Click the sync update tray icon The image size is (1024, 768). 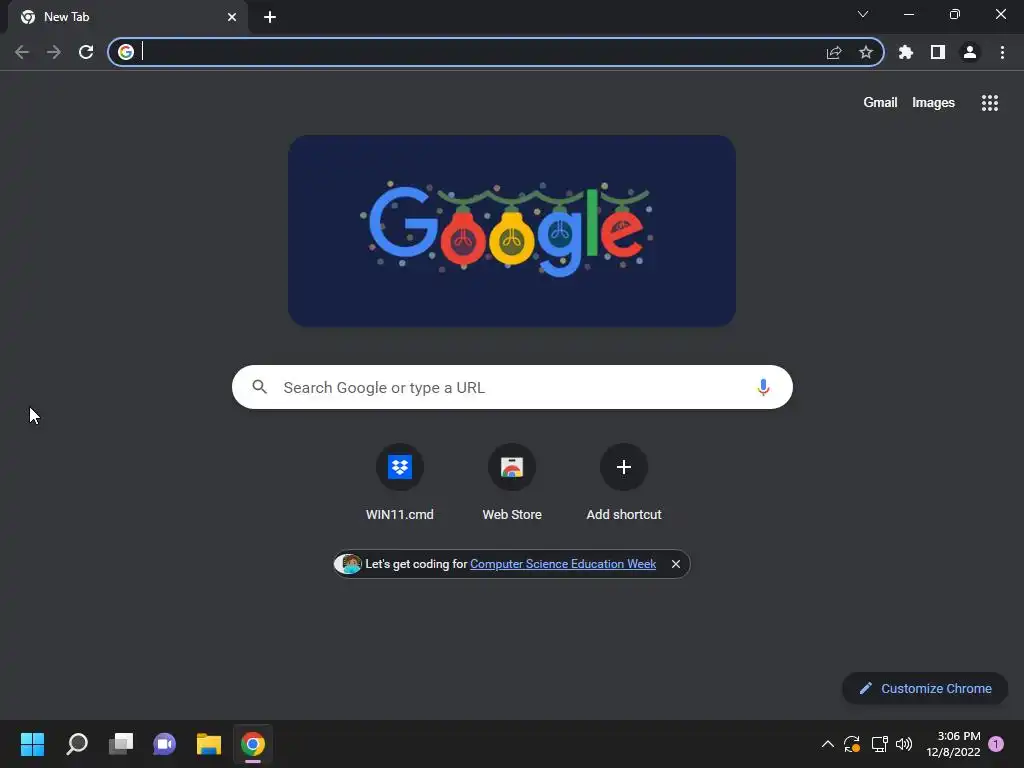point(852,744)
